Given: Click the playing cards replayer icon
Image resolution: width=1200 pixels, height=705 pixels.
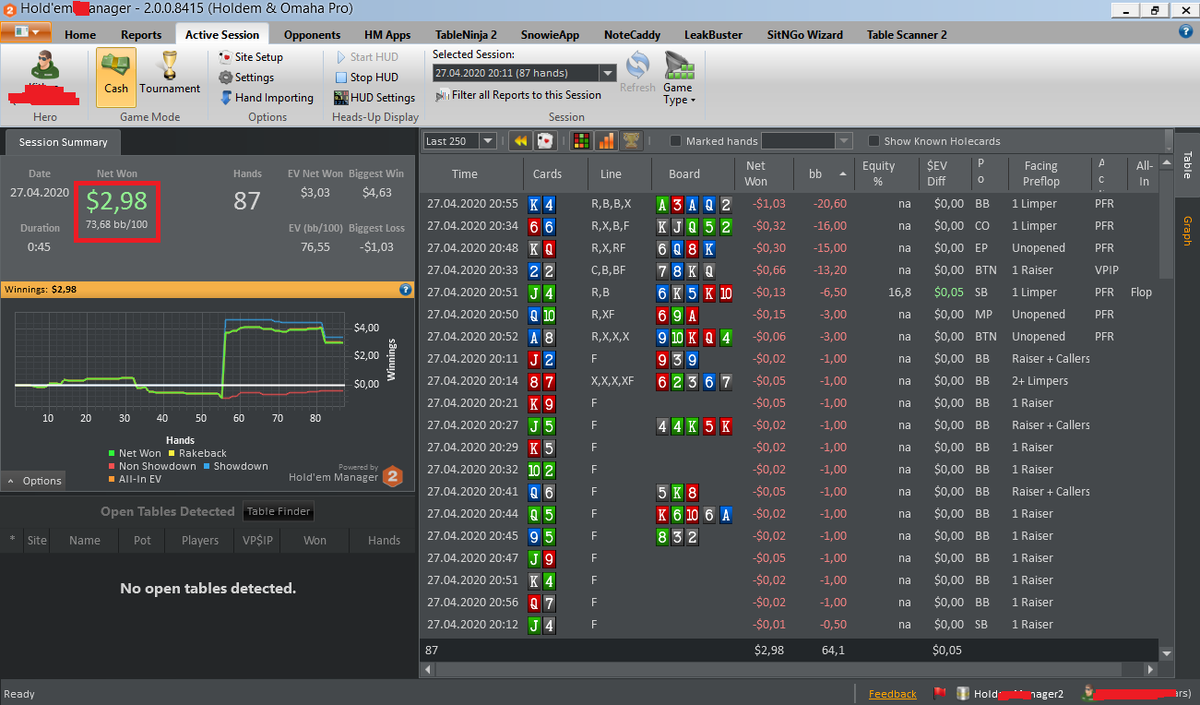Looking at the screenshot, I should pos(545,141).
